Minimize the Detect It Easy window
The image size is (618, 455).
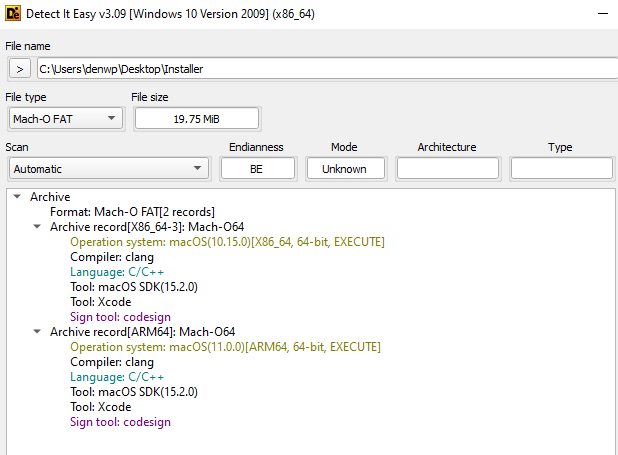click(x=603, y=14)
